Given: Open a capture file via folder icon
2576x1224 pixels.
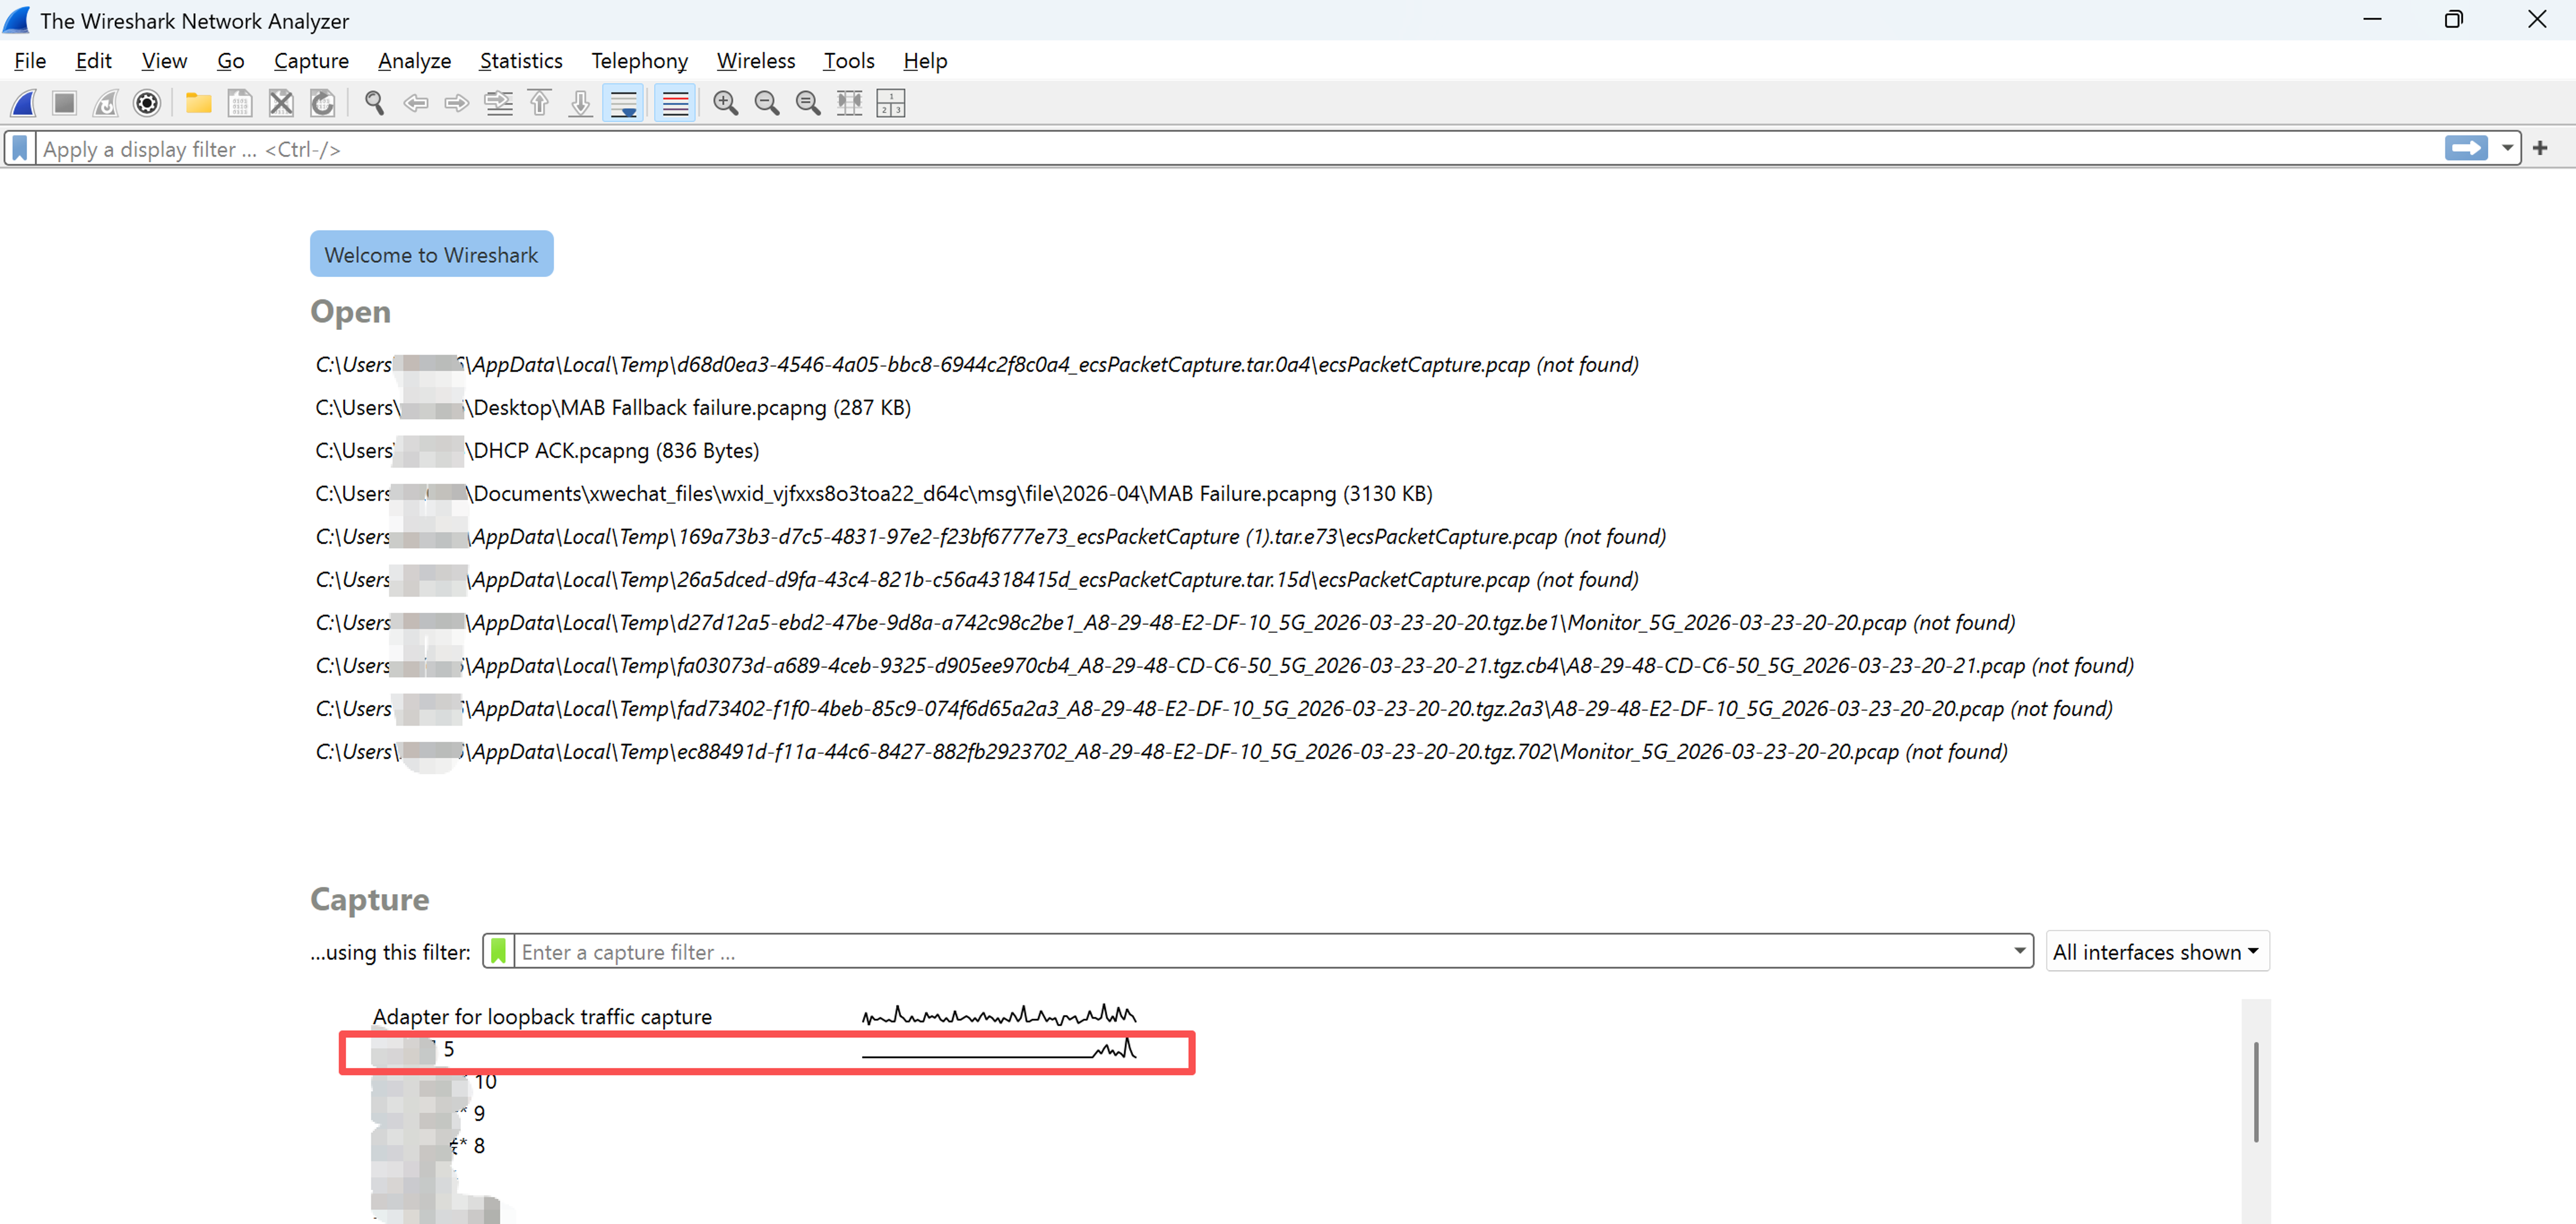Looking at the screenshot, I should click(x=198, y=103).
